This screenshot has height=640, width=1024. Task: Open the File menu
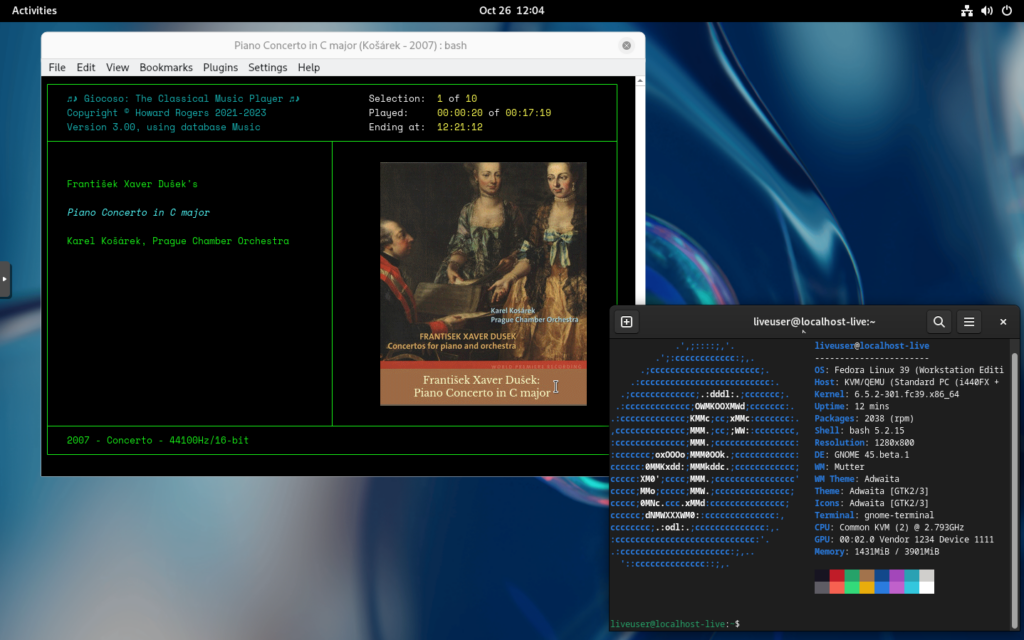tap(57, 67)
